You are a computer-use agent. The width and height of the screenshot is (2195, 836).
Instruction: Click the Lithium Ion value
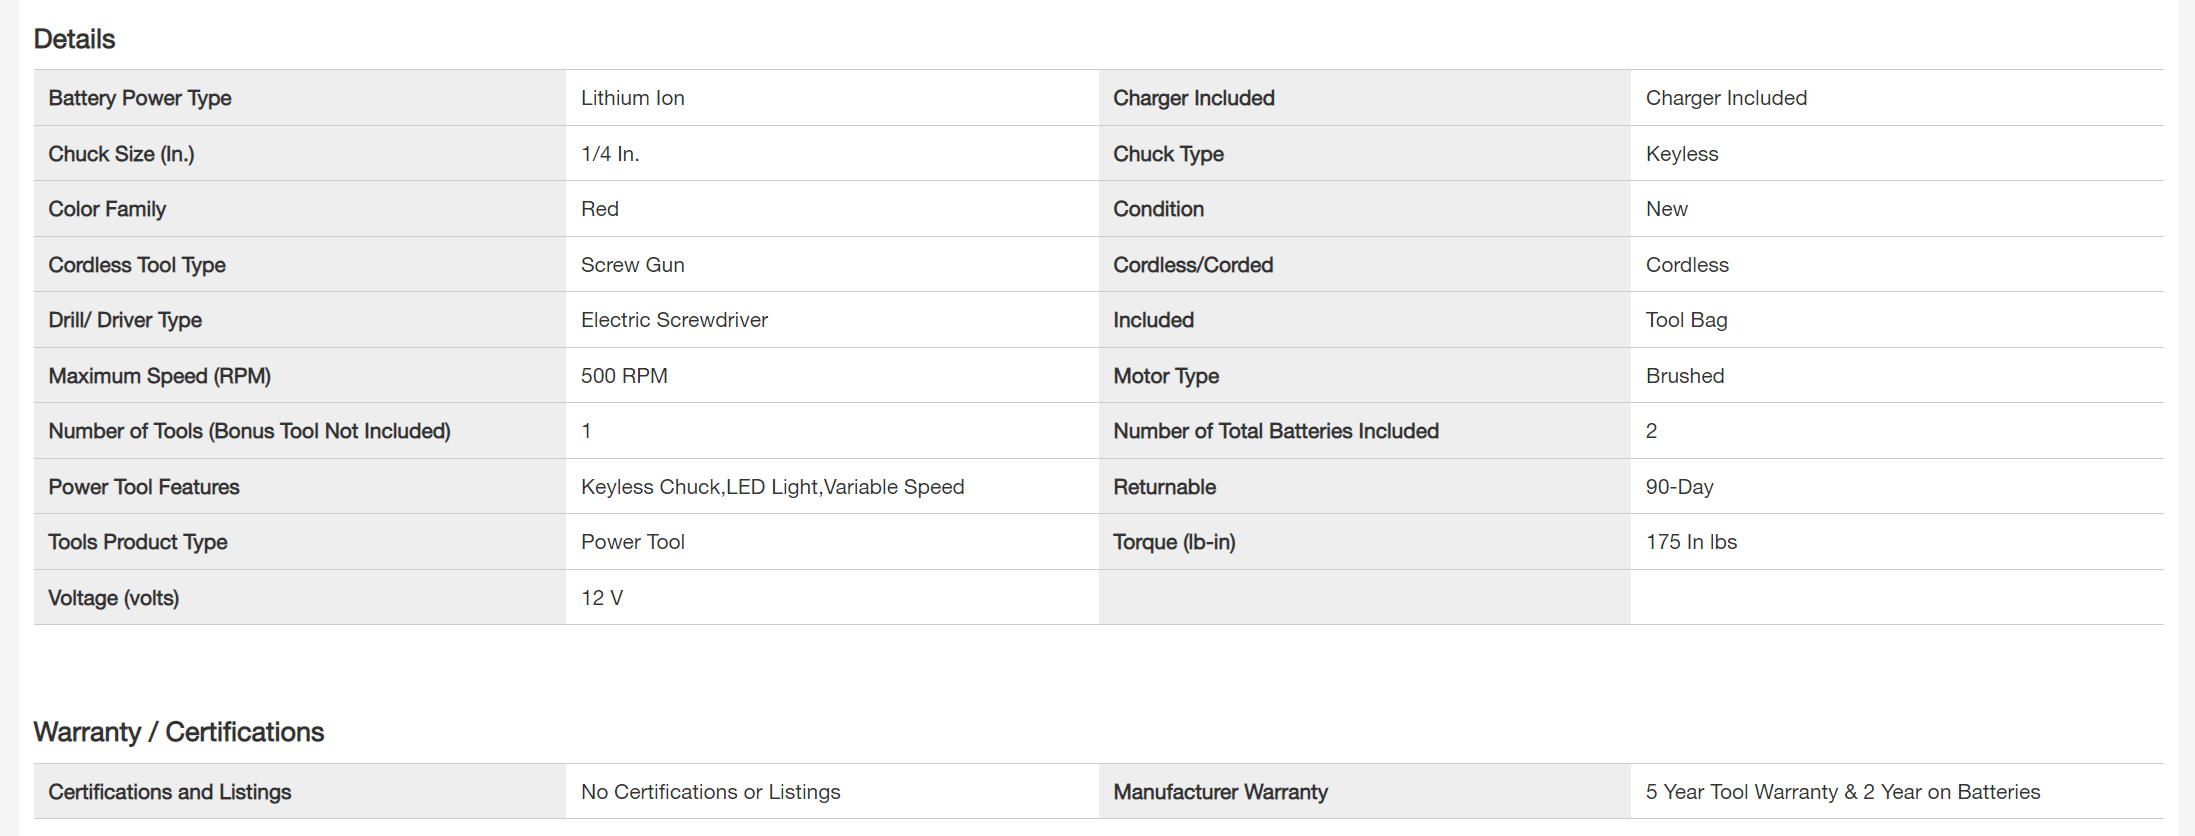[633, 98]
